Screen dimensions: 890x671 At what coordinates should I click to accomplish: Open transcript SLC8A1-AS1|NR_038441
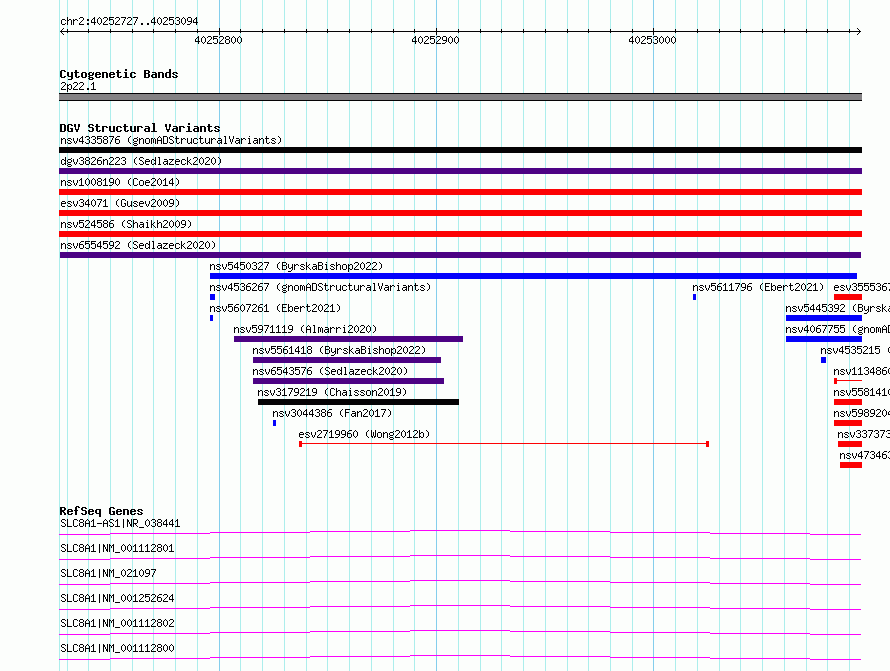(120, 523)
